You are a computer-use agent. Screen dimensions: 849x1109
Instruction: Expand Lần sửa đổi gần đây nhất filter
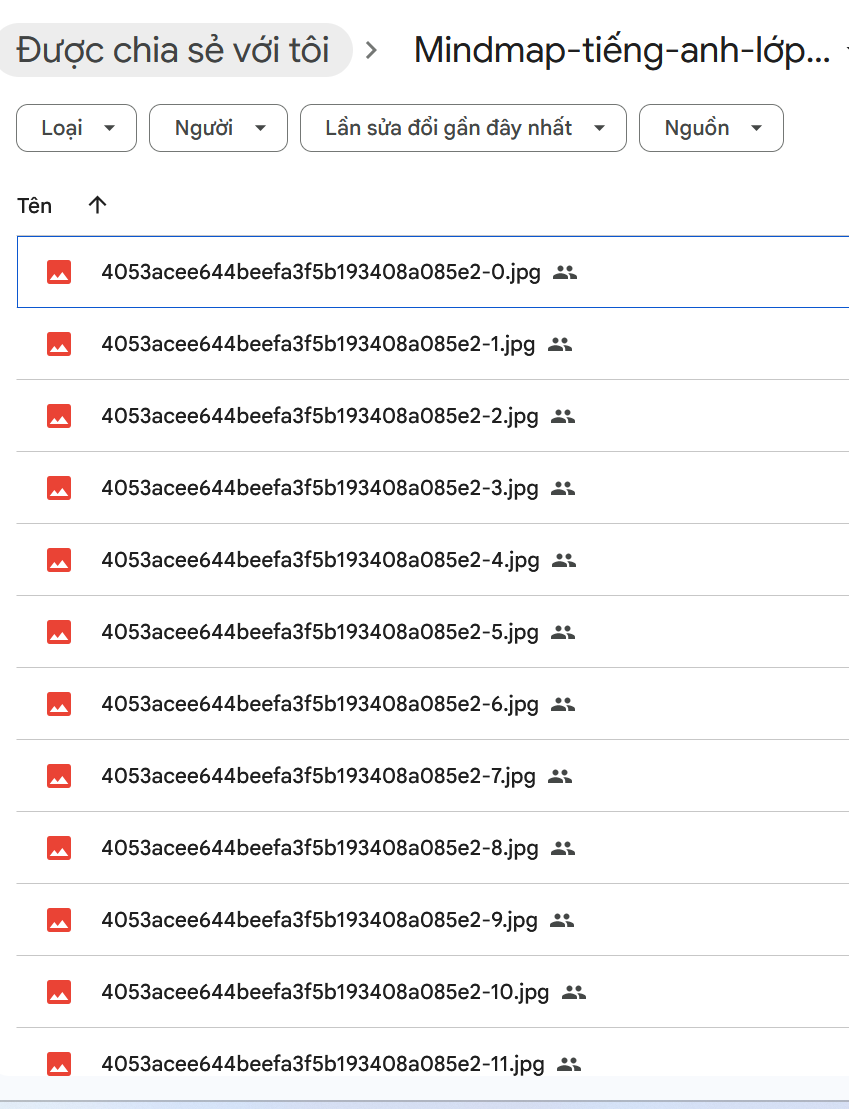pos(463,128)
